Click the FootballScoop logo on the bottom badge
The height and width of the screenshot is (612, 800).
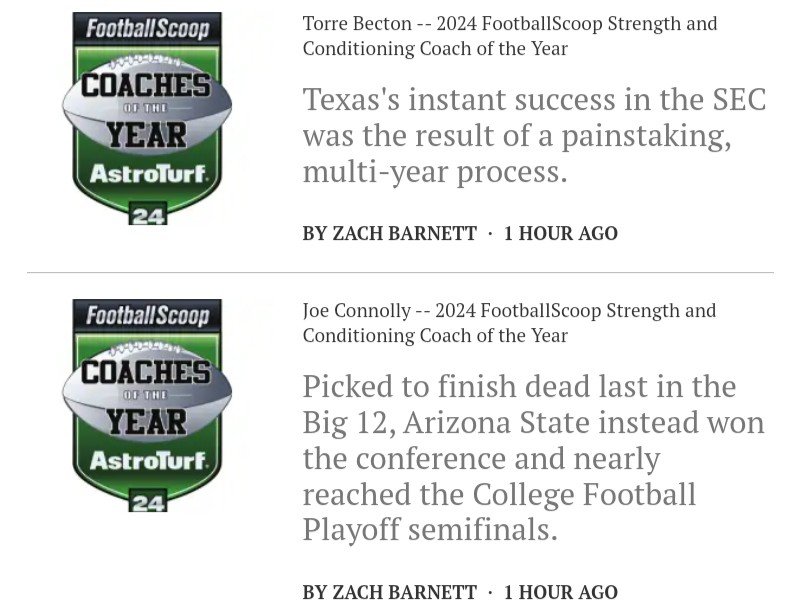[x=147, y=316]
